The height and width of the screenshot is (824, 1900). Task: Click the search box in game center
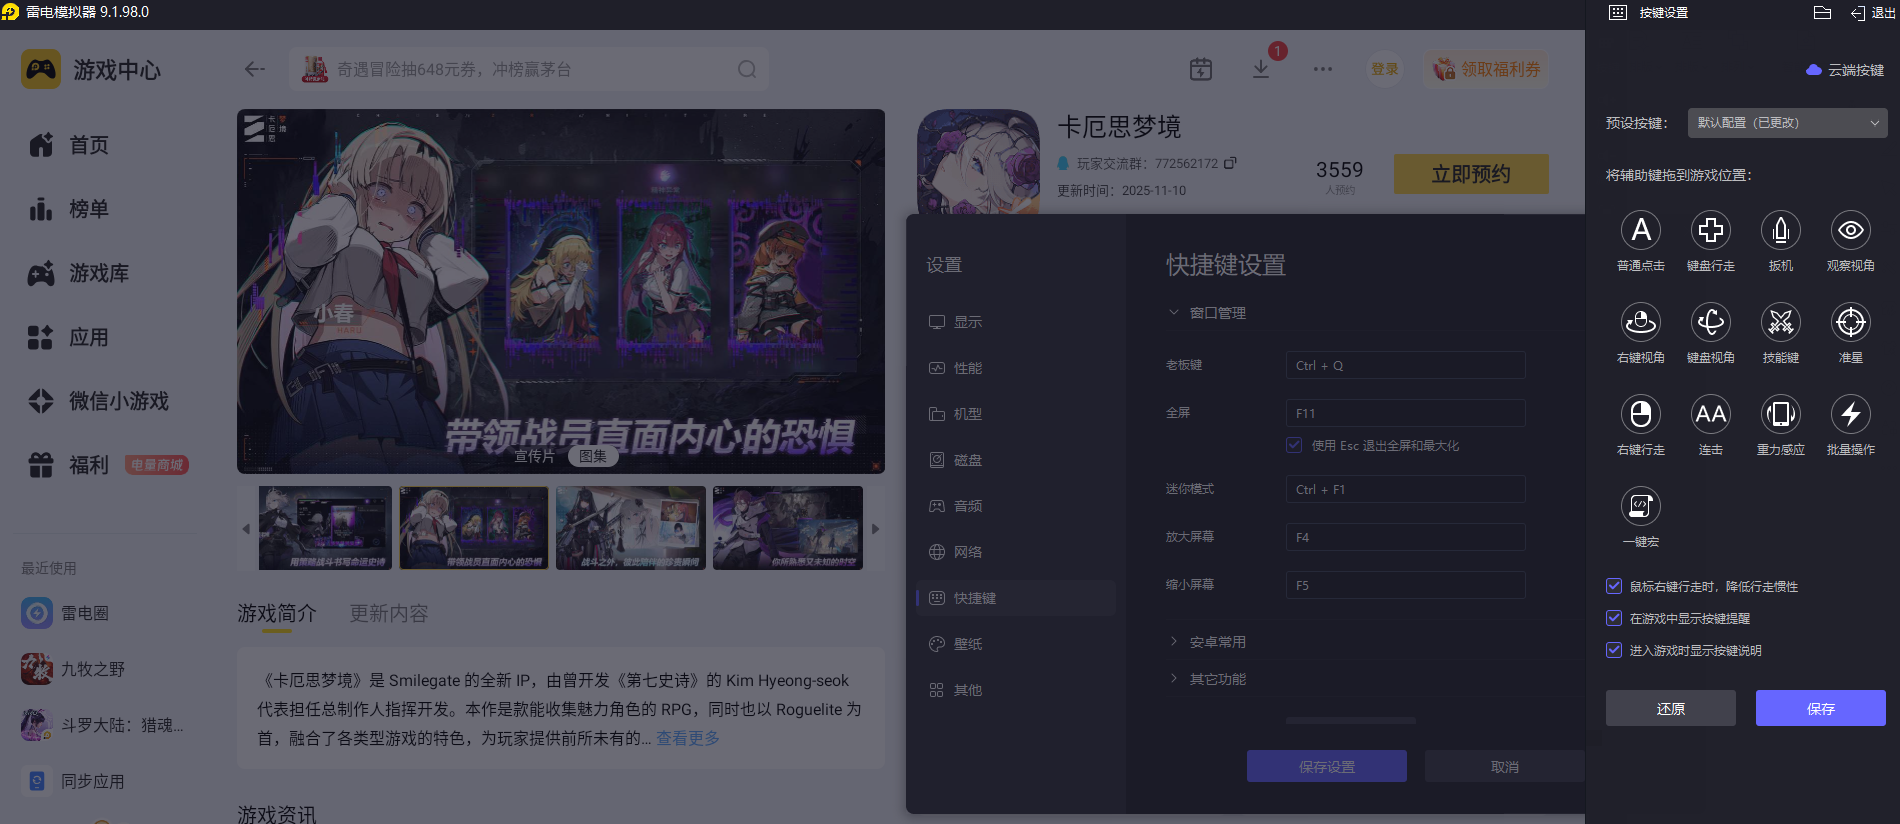click(x=529, y=69)
